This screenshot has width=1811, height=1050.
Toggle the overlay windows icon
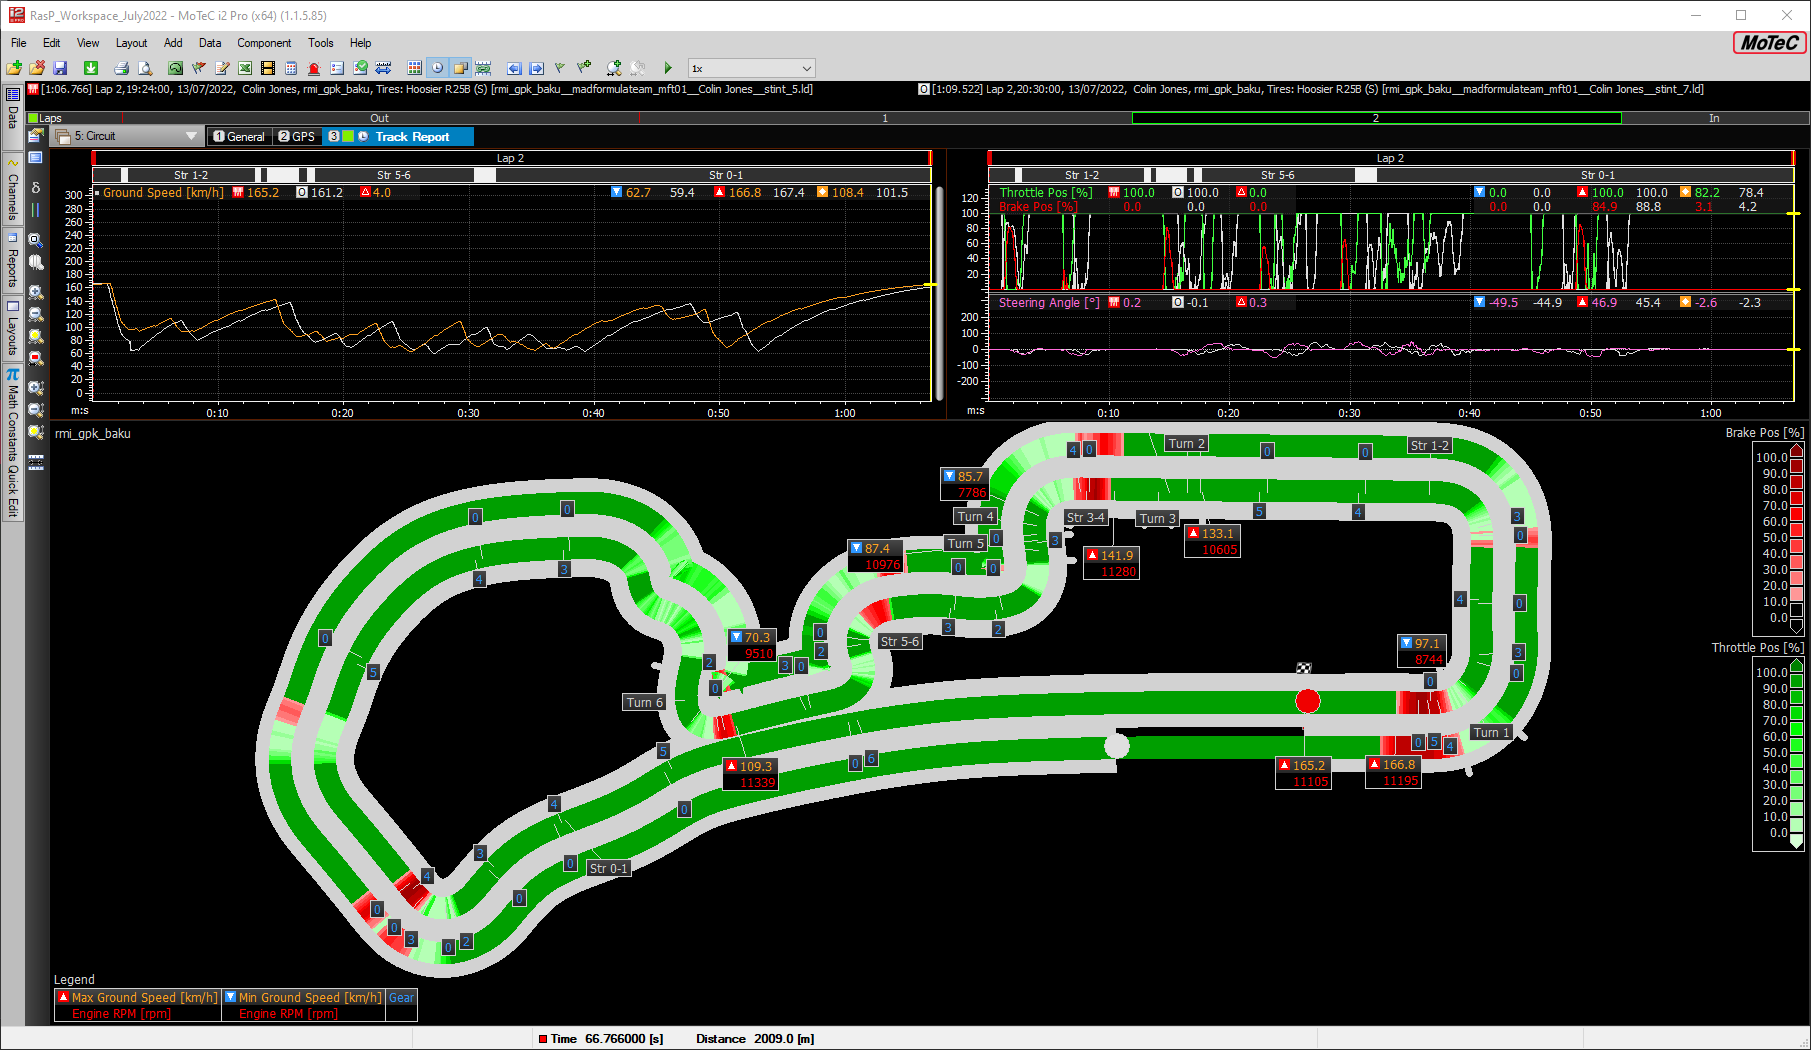pyautogui.click(x=460, y=68)
